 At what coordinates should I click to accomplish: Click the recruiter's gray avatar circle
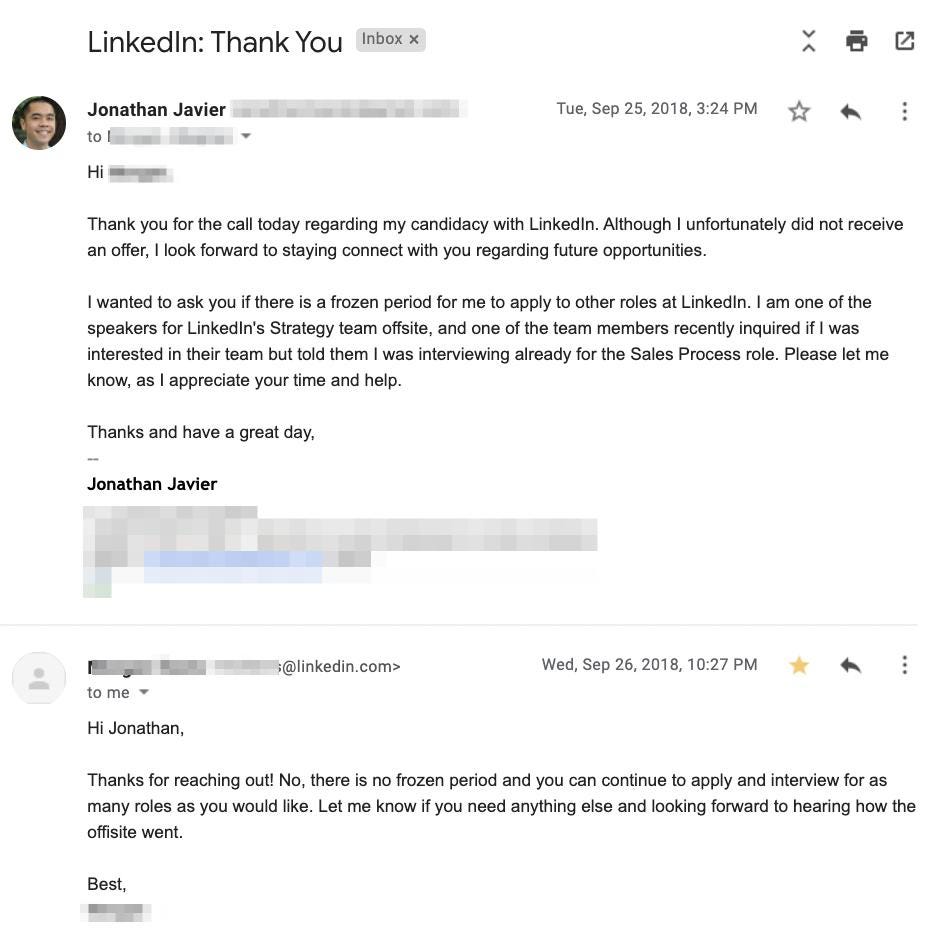click(38, 678)
